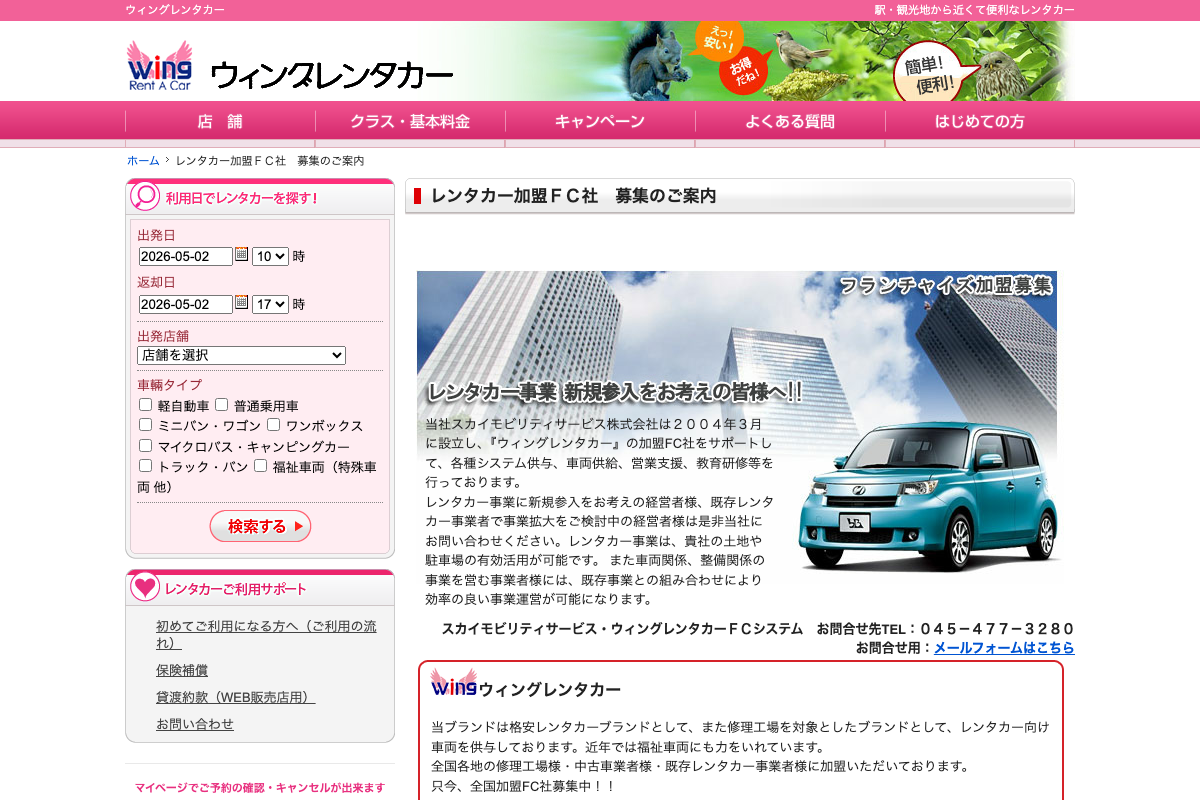Open calendar icon next to 出発日 date
Screen dimensions: 1200x800
click(x=241, y=255)
